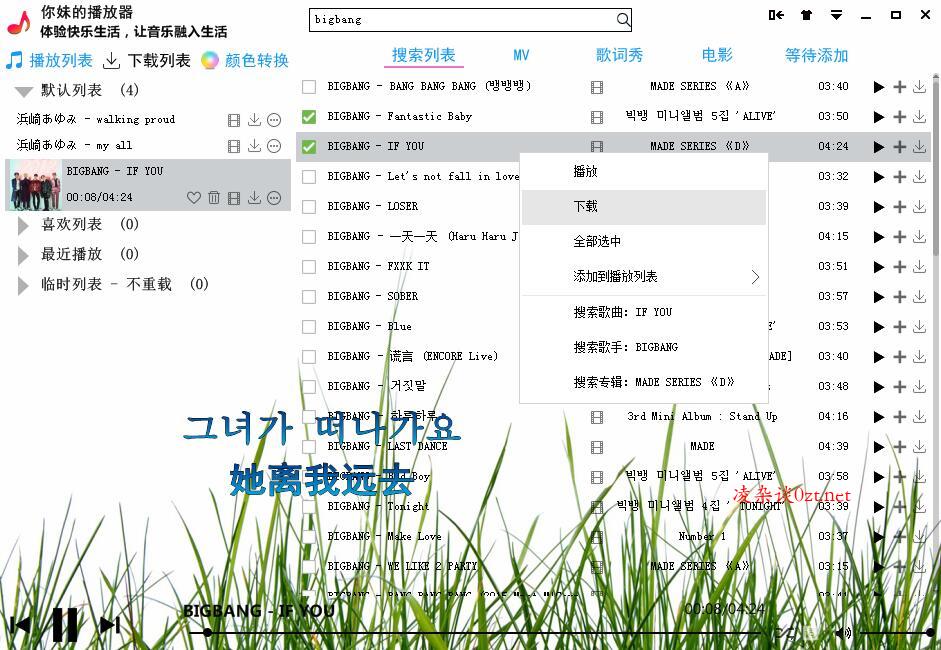Open MV for LAST DANCE row
Image resolution: width=941 pixels, height=650 pixels.
point(597,447)
